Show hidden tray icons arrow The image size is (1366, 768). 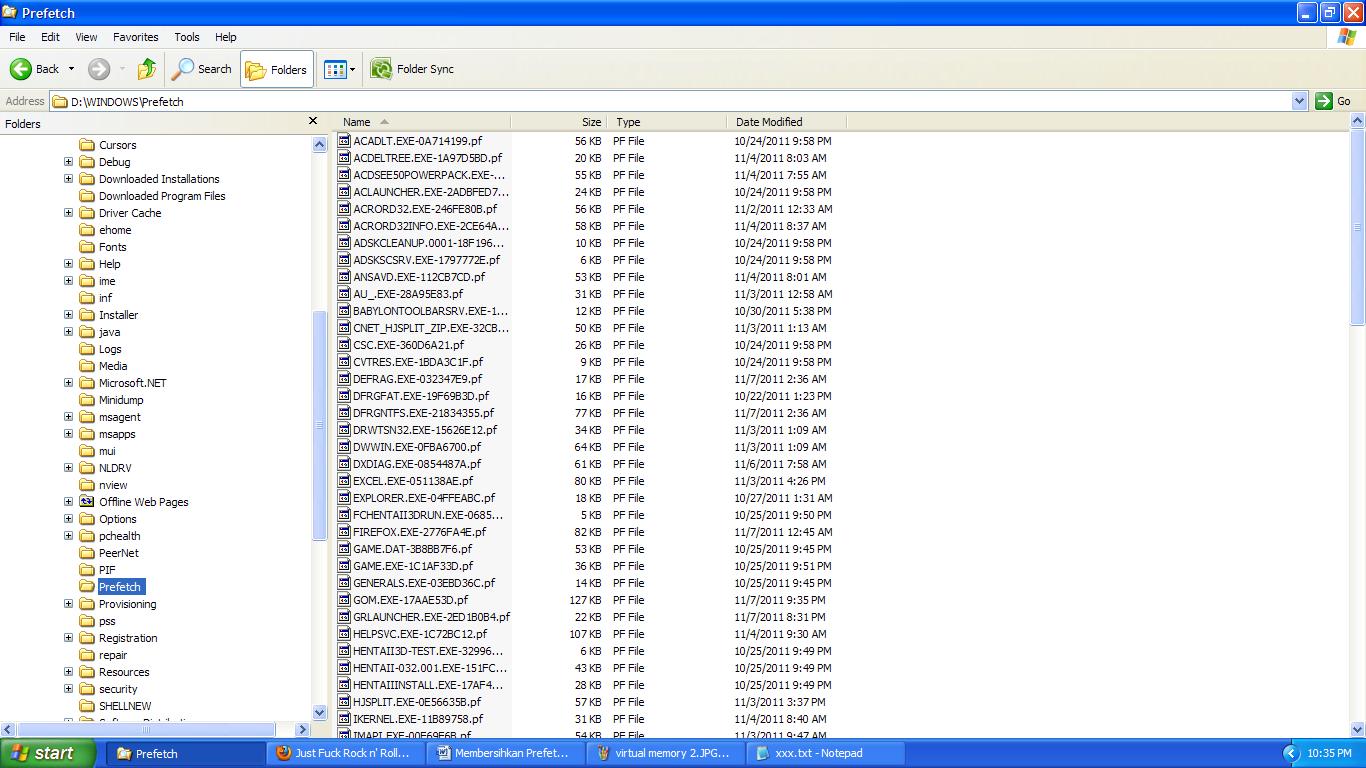pos(1290,753)
